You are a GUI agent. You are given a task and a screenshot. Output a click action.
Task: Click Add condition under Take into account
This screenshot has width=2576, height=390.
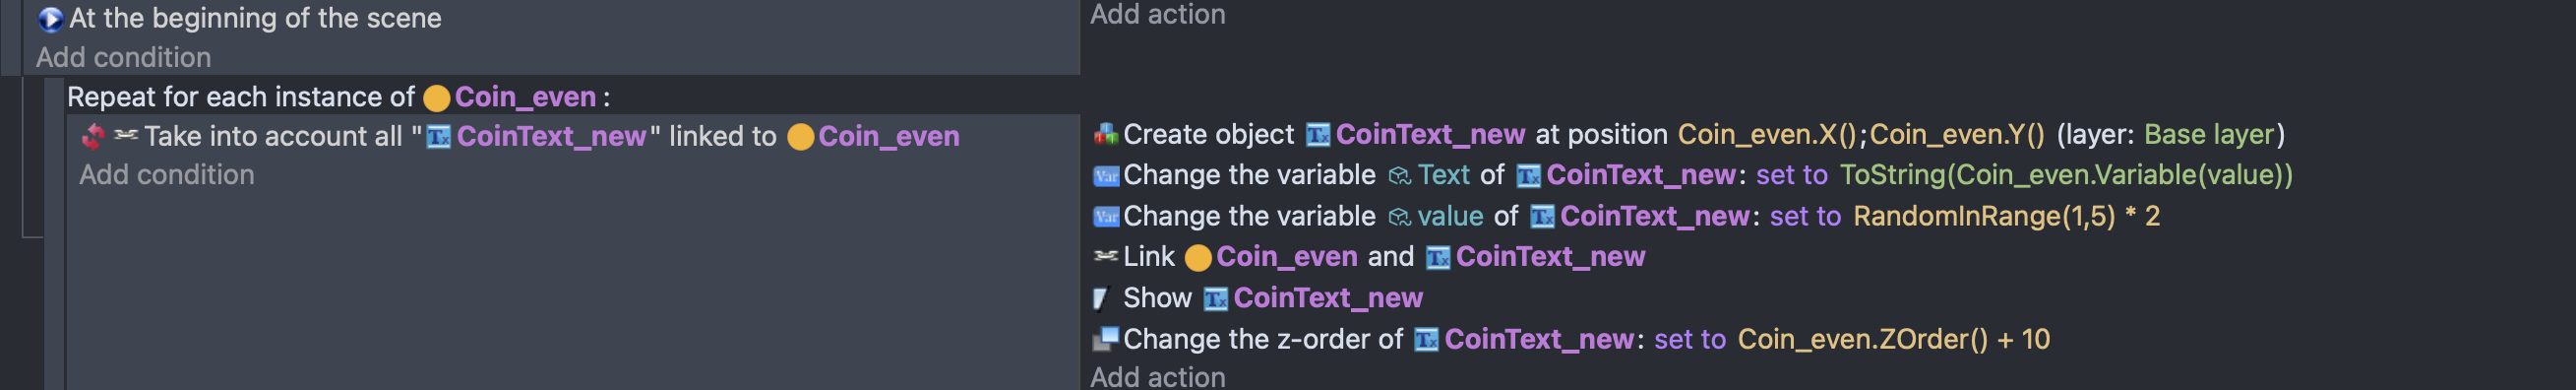pyautogui.click(x=167, y=175)
